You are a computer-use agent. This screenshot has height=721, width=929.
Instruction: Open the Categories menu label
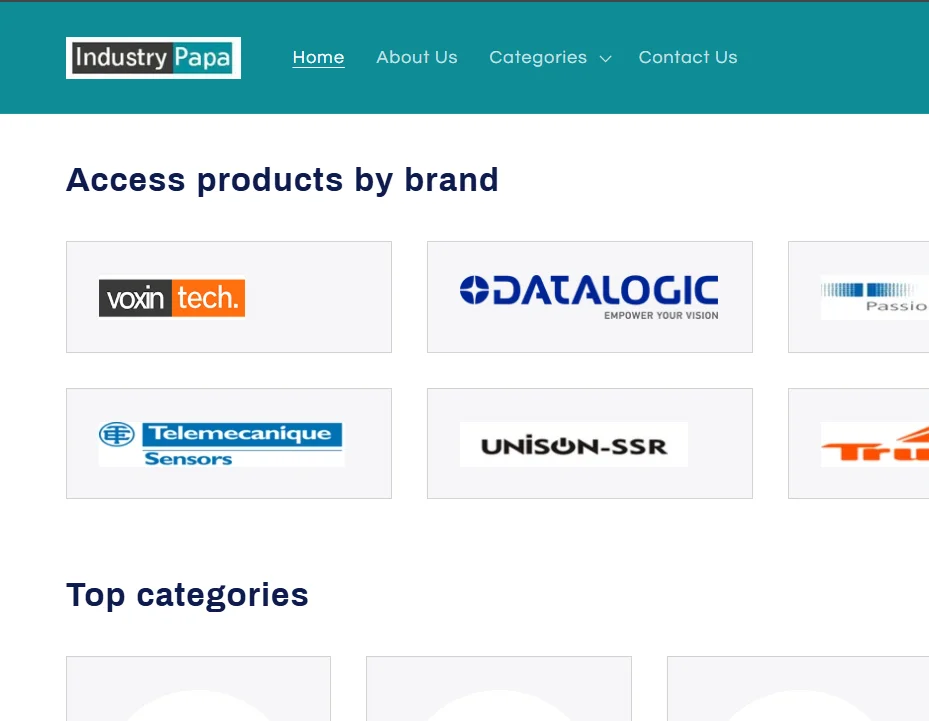(538, 58)
